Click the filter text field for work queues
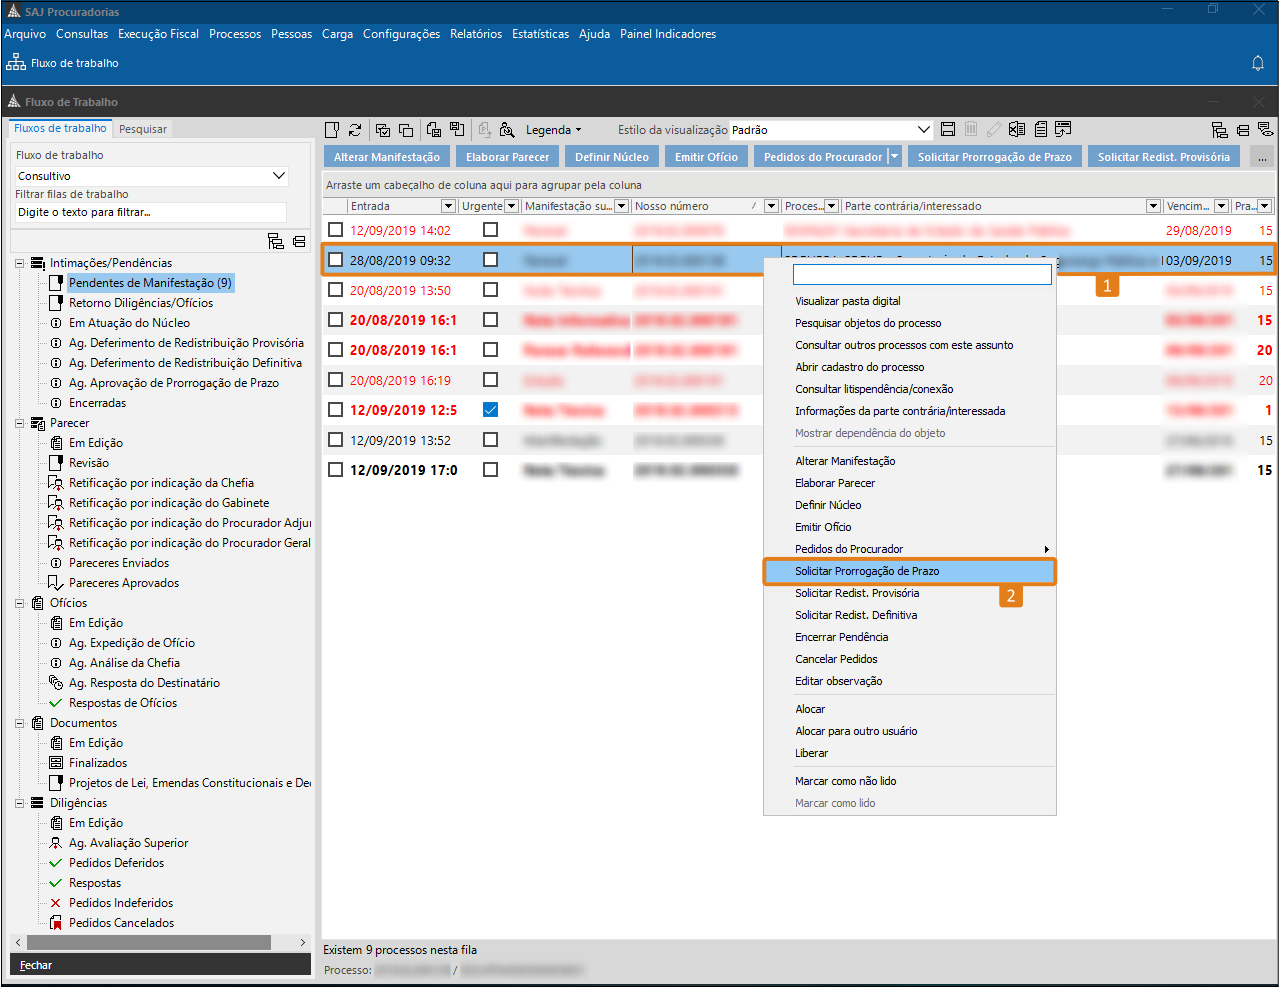This screenshot has width=1280, height=988. point(150,212)
